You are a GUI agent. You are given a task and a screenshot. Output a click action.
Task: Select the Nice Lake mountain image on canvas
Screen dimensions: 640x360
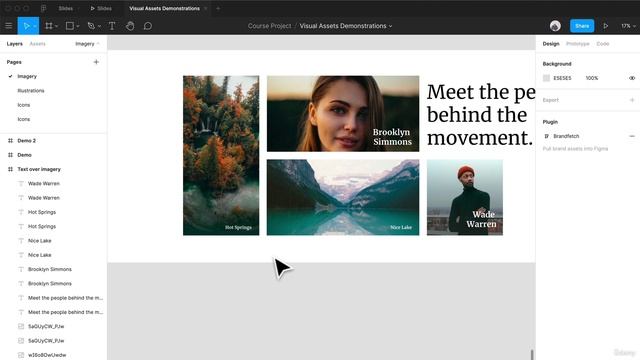[x=343, y=197]
